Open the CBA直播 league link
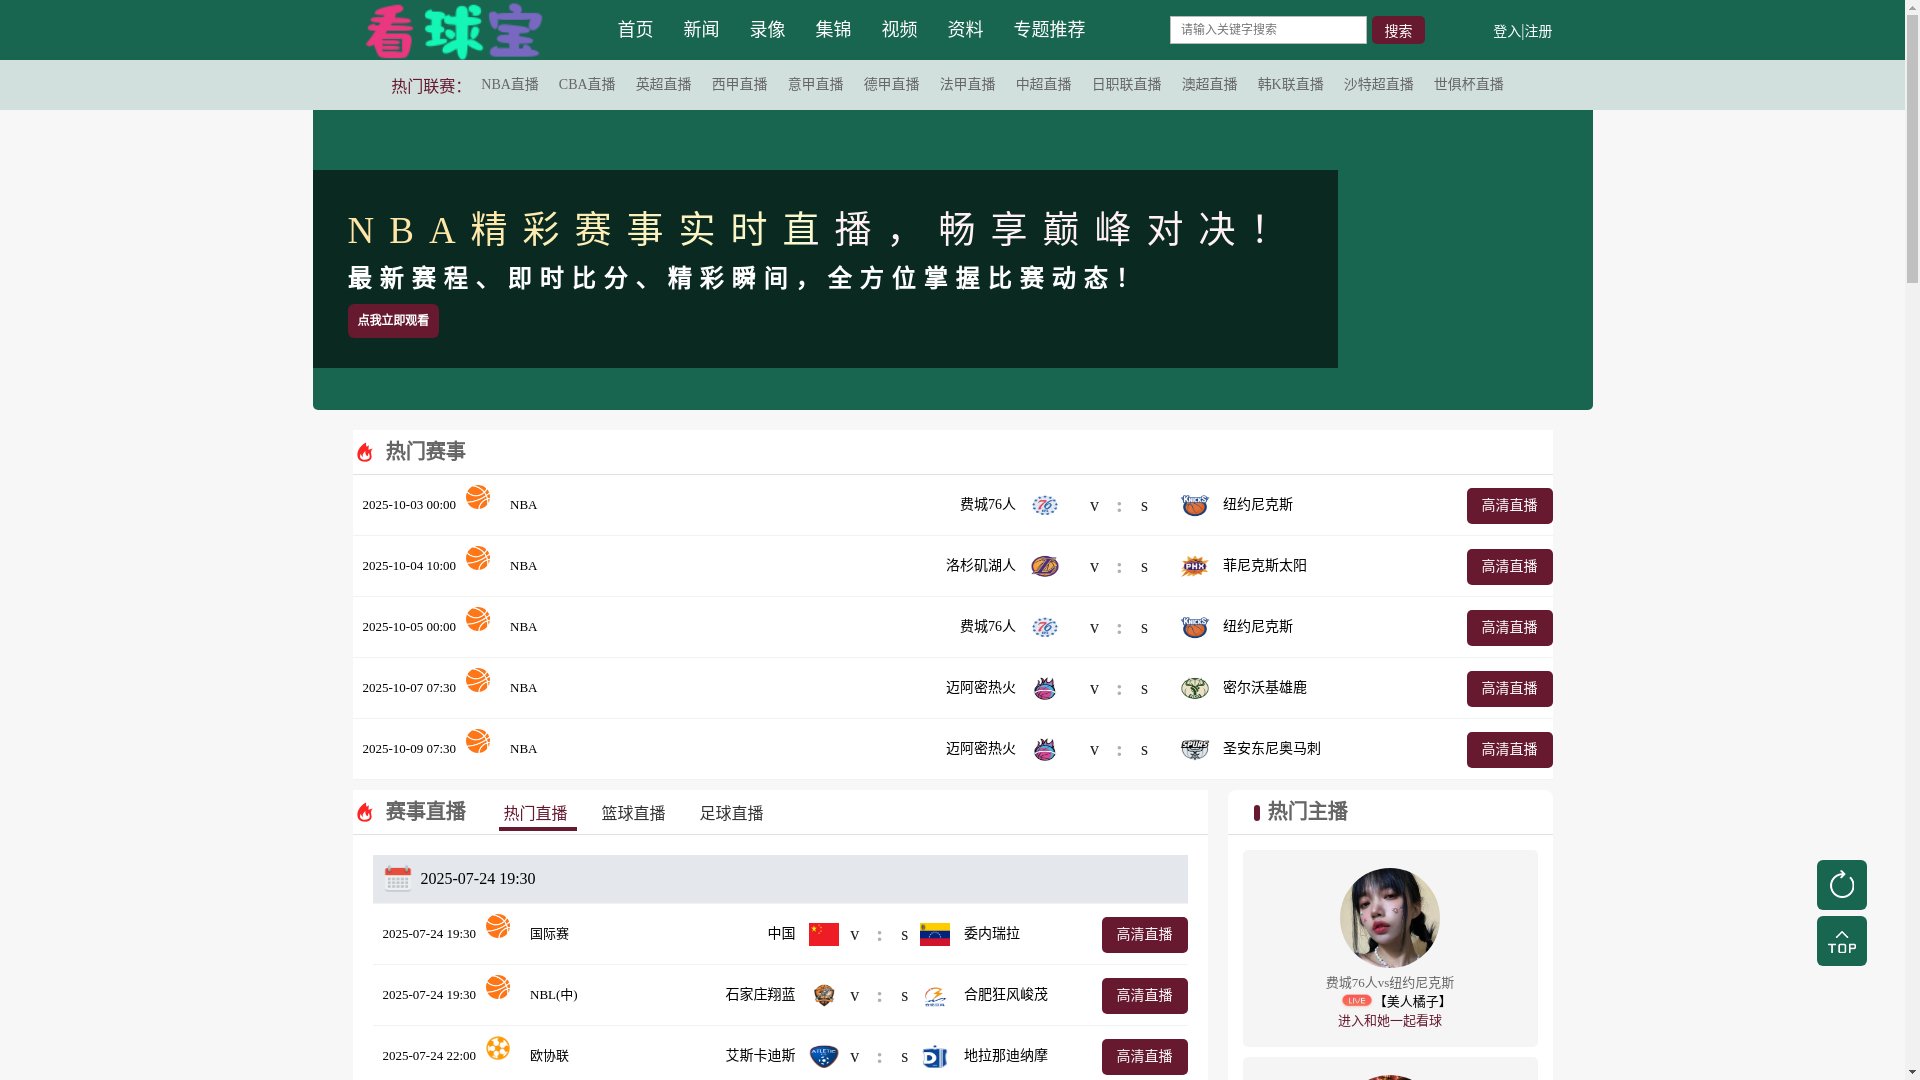 (x=587, y=85)
